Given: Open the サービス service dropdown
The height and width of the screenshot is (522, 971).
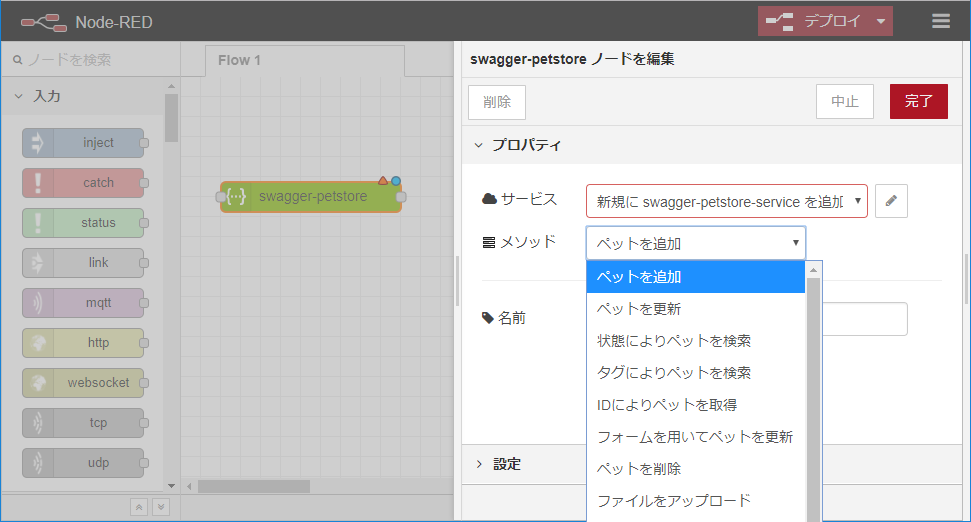Looking at the screenshot, I should click(x=726, y=201).
